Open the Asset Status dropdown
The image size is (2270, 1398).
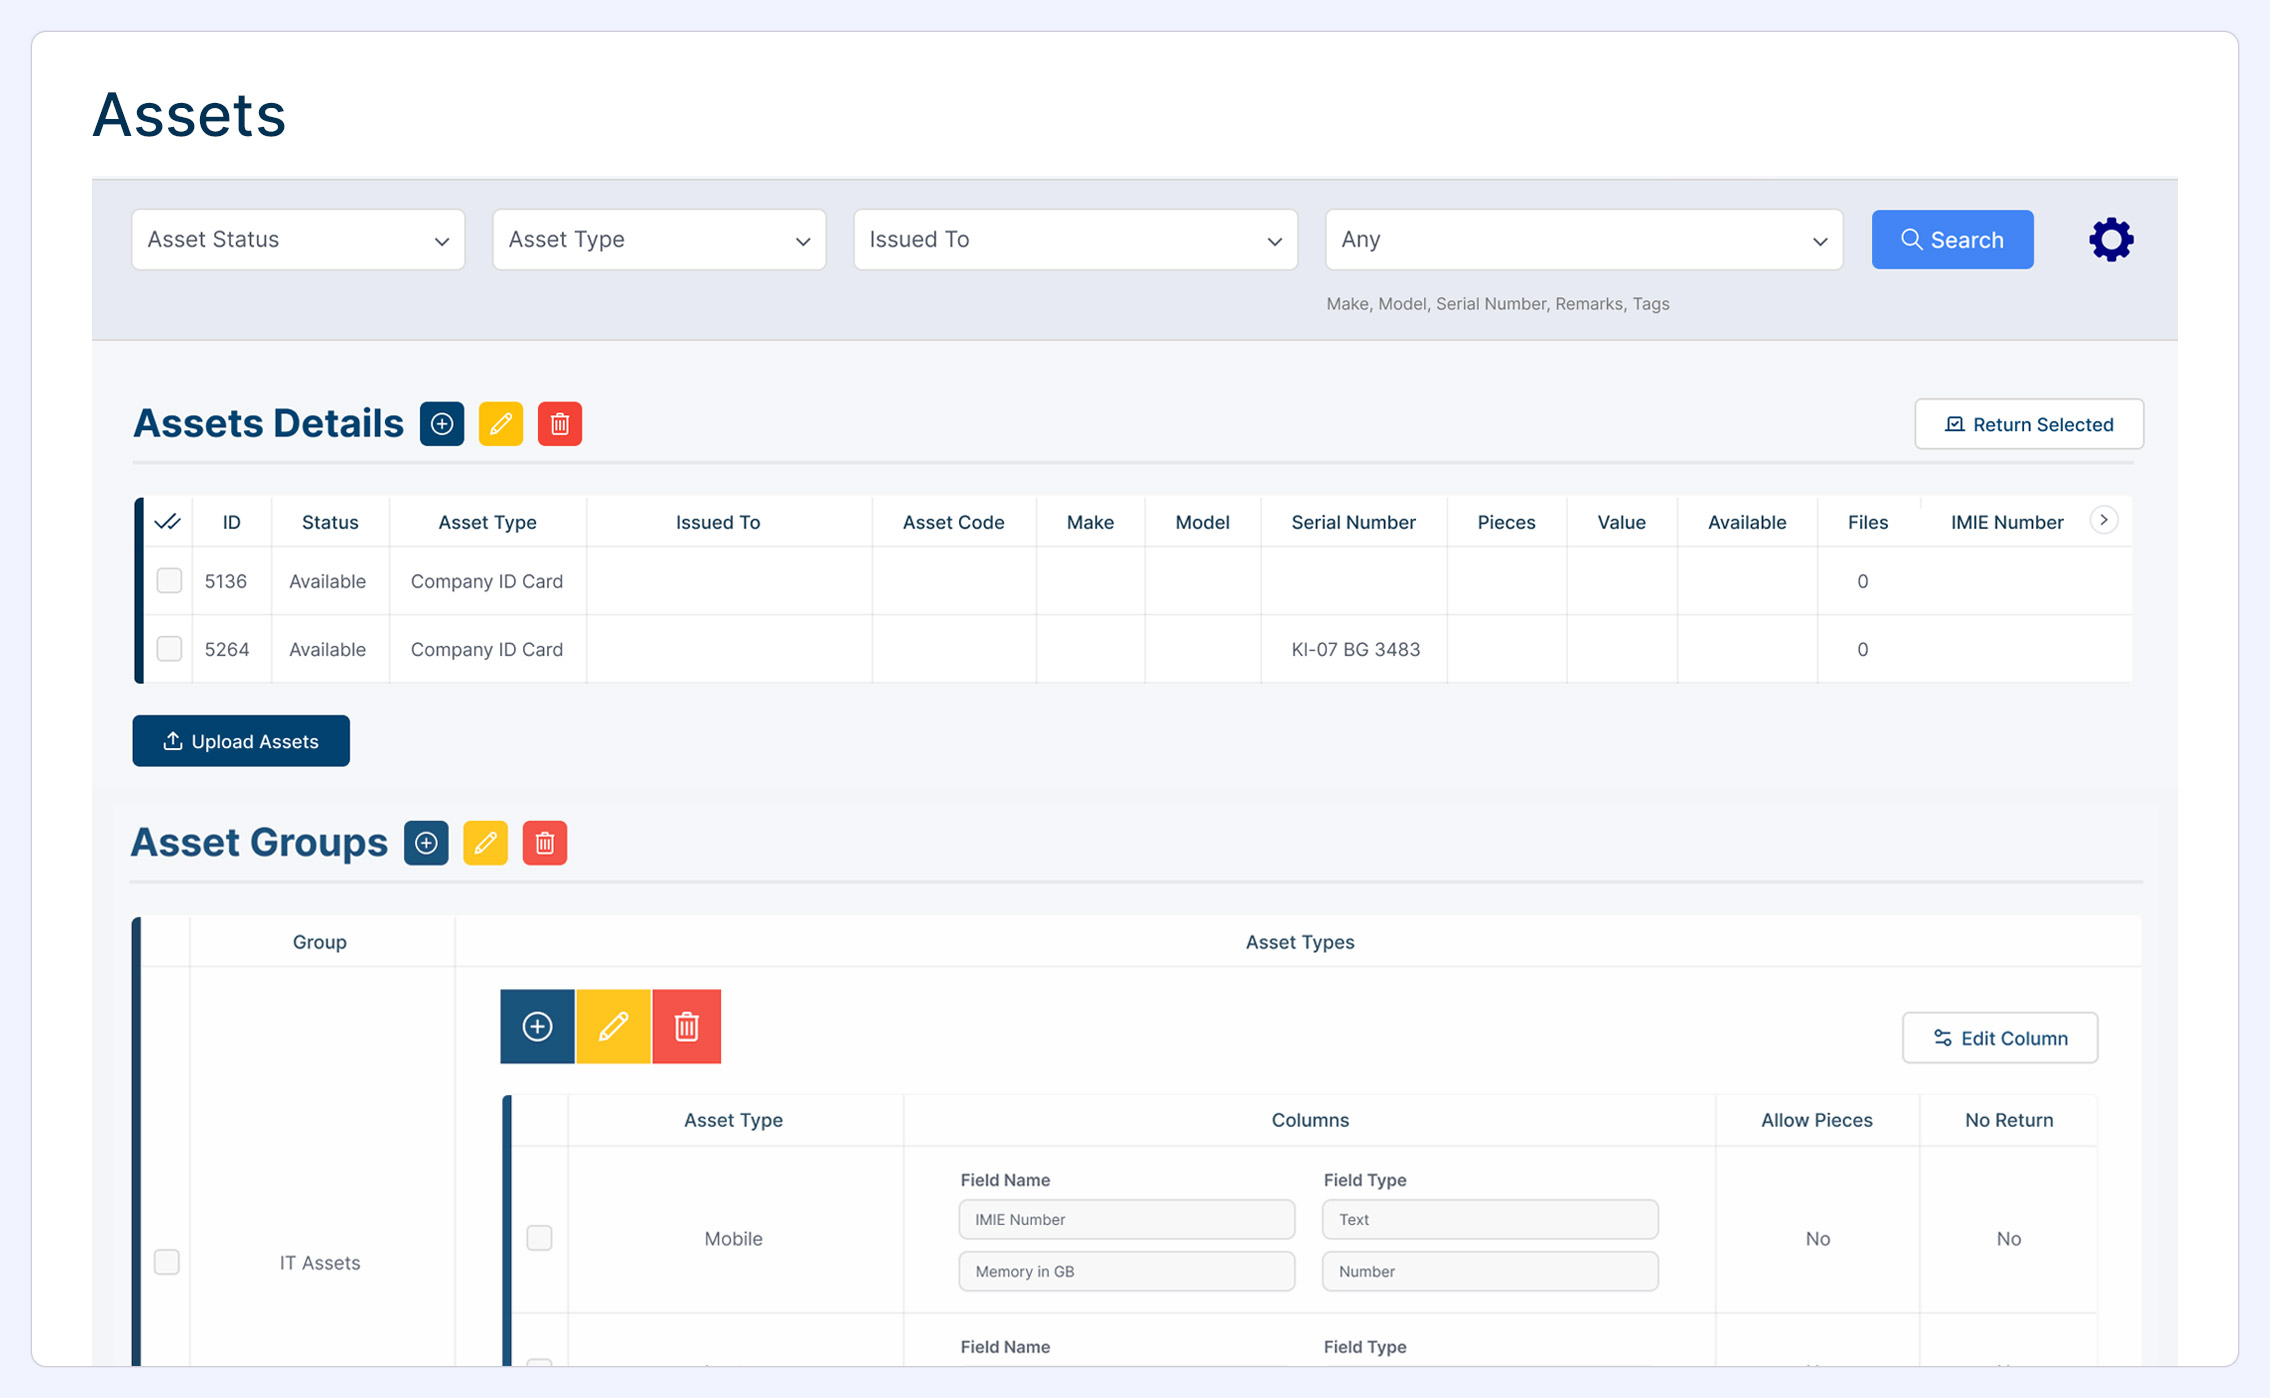coord(298,240)
